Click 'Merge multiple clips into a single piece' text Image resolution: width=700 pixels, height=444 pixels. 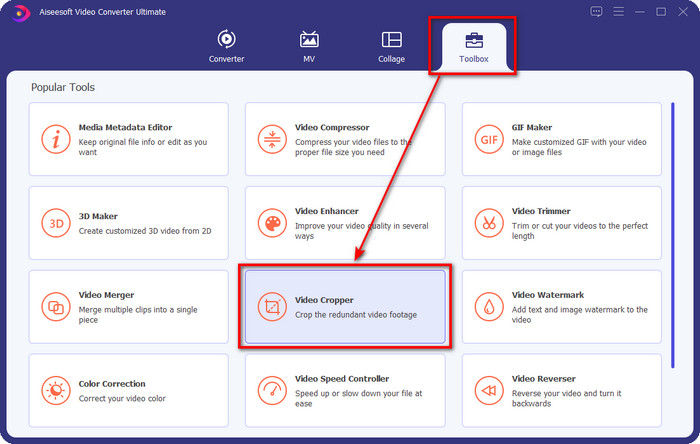pyautogui.click(x=138, y=315)
